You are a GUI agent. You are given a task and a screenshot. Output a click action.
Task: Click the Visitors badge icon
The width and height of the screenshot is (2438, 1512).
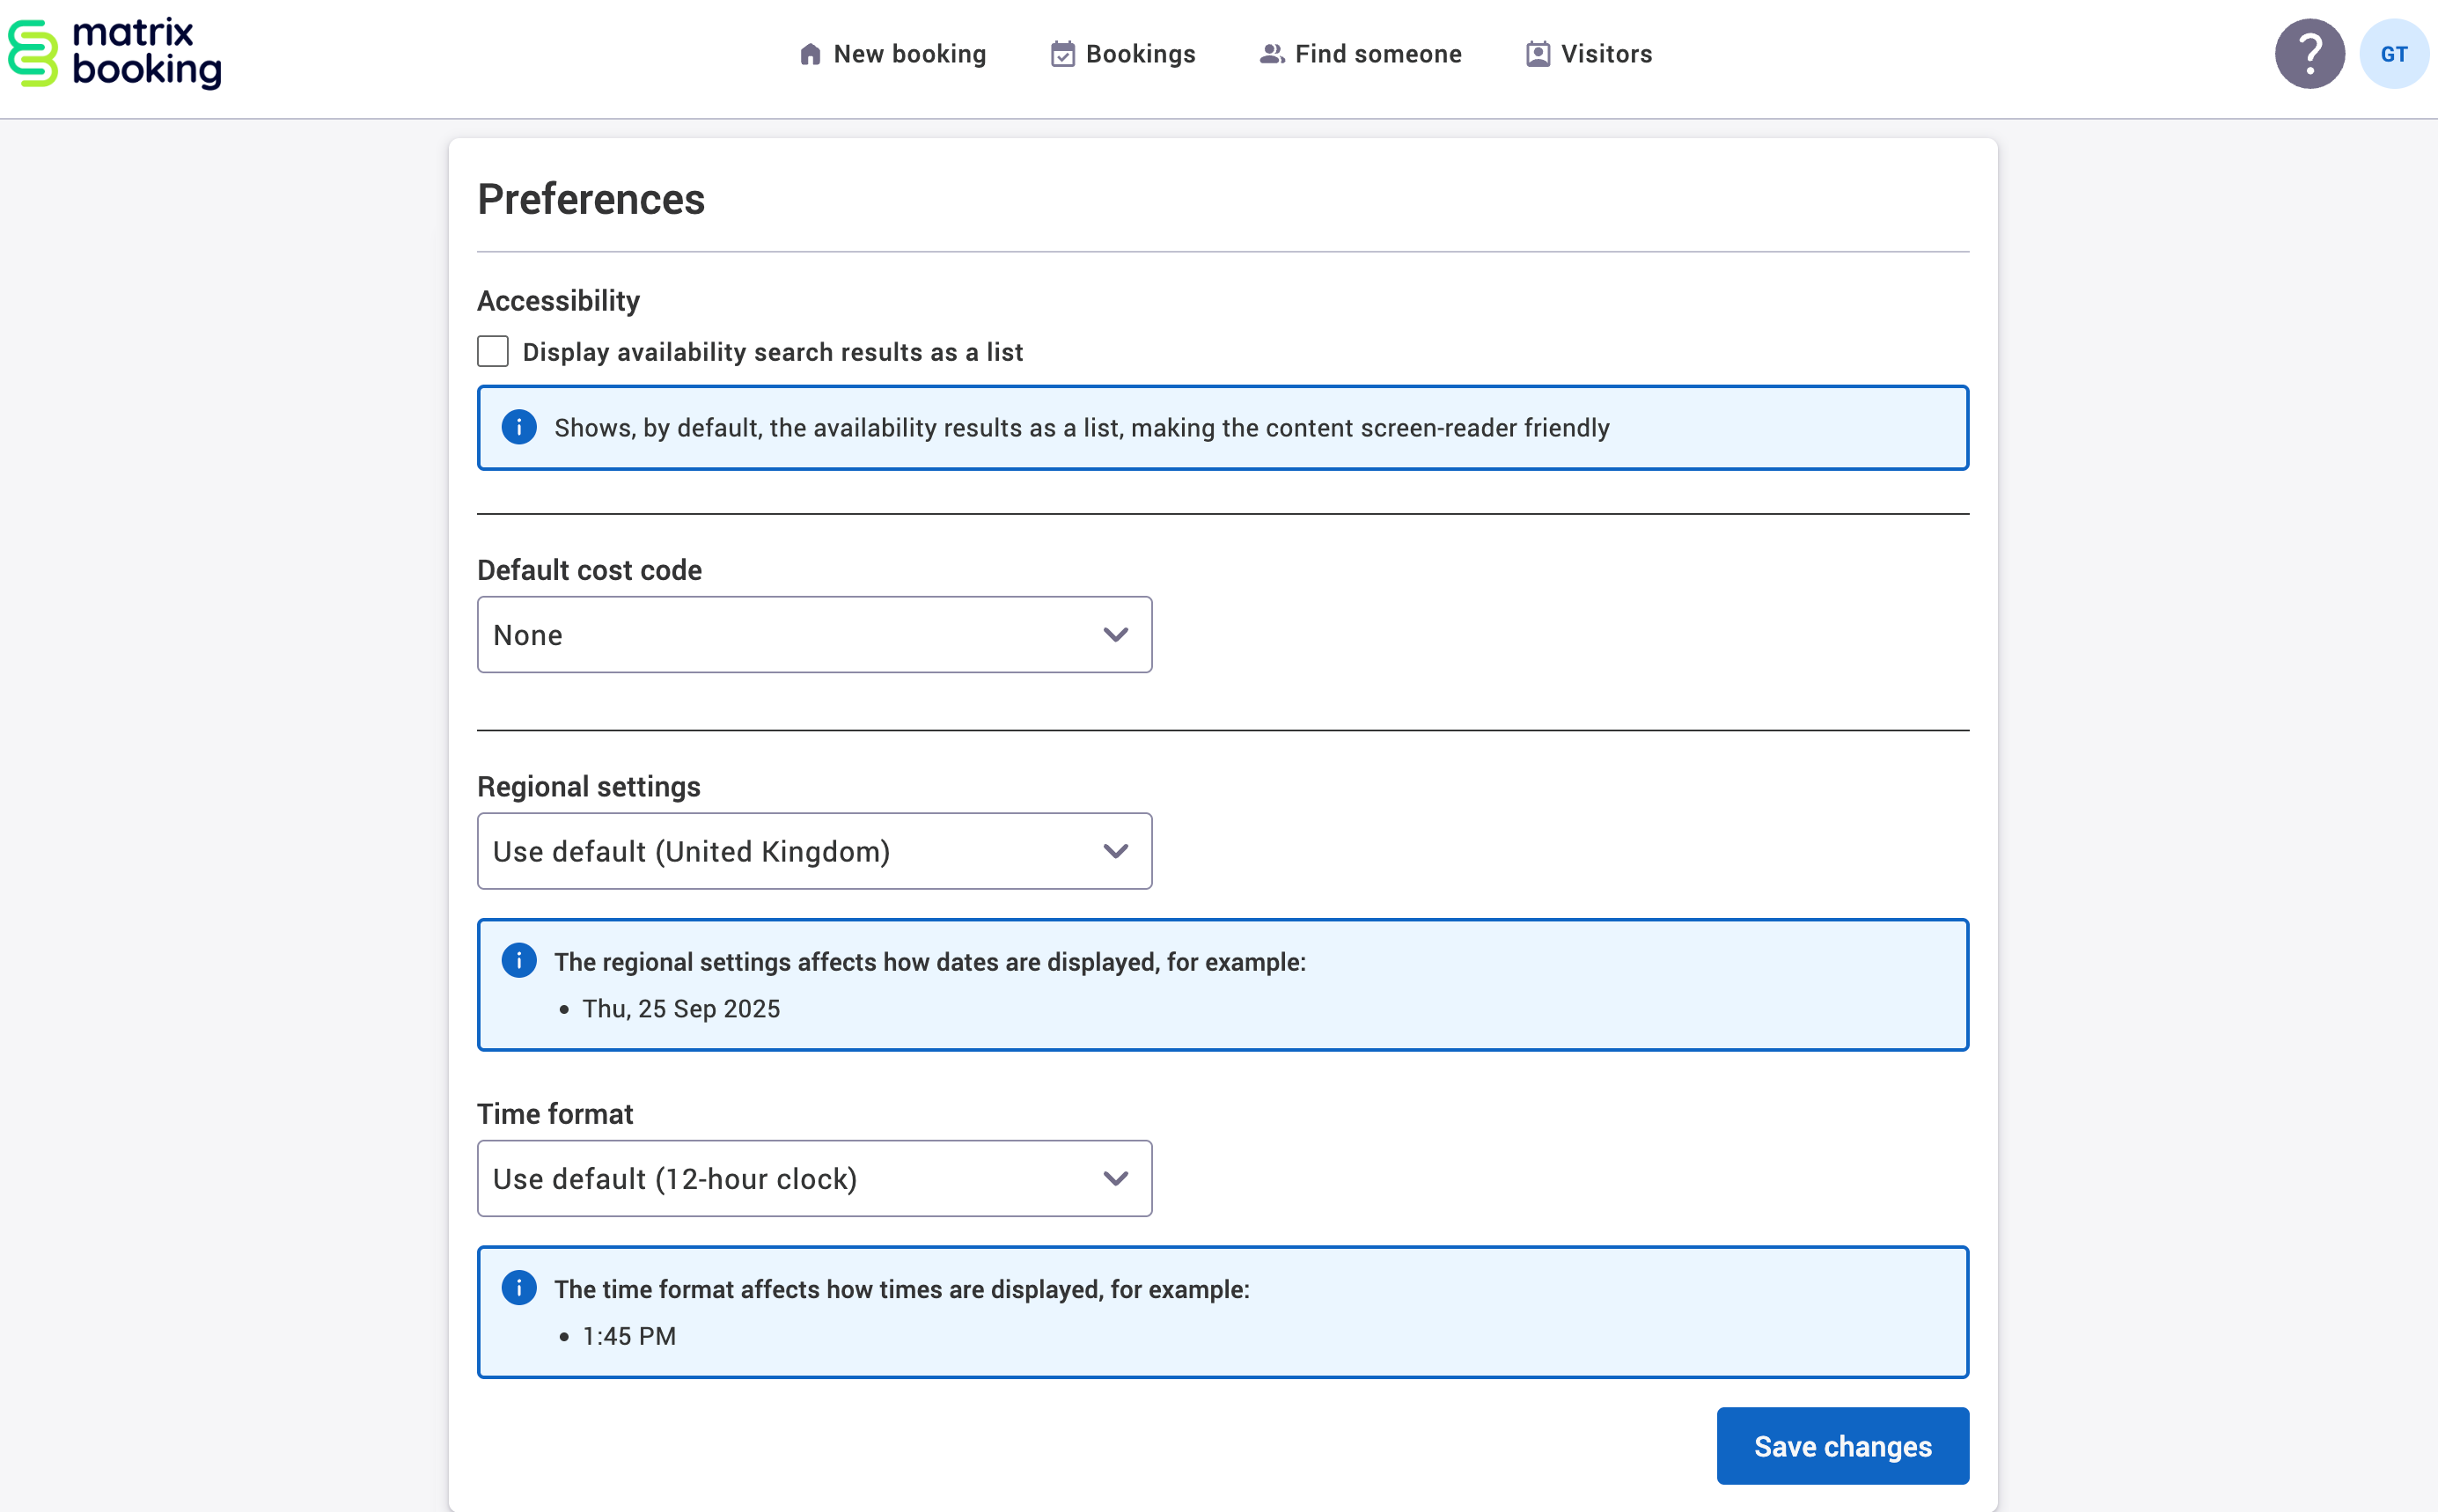click(1537, 54)
